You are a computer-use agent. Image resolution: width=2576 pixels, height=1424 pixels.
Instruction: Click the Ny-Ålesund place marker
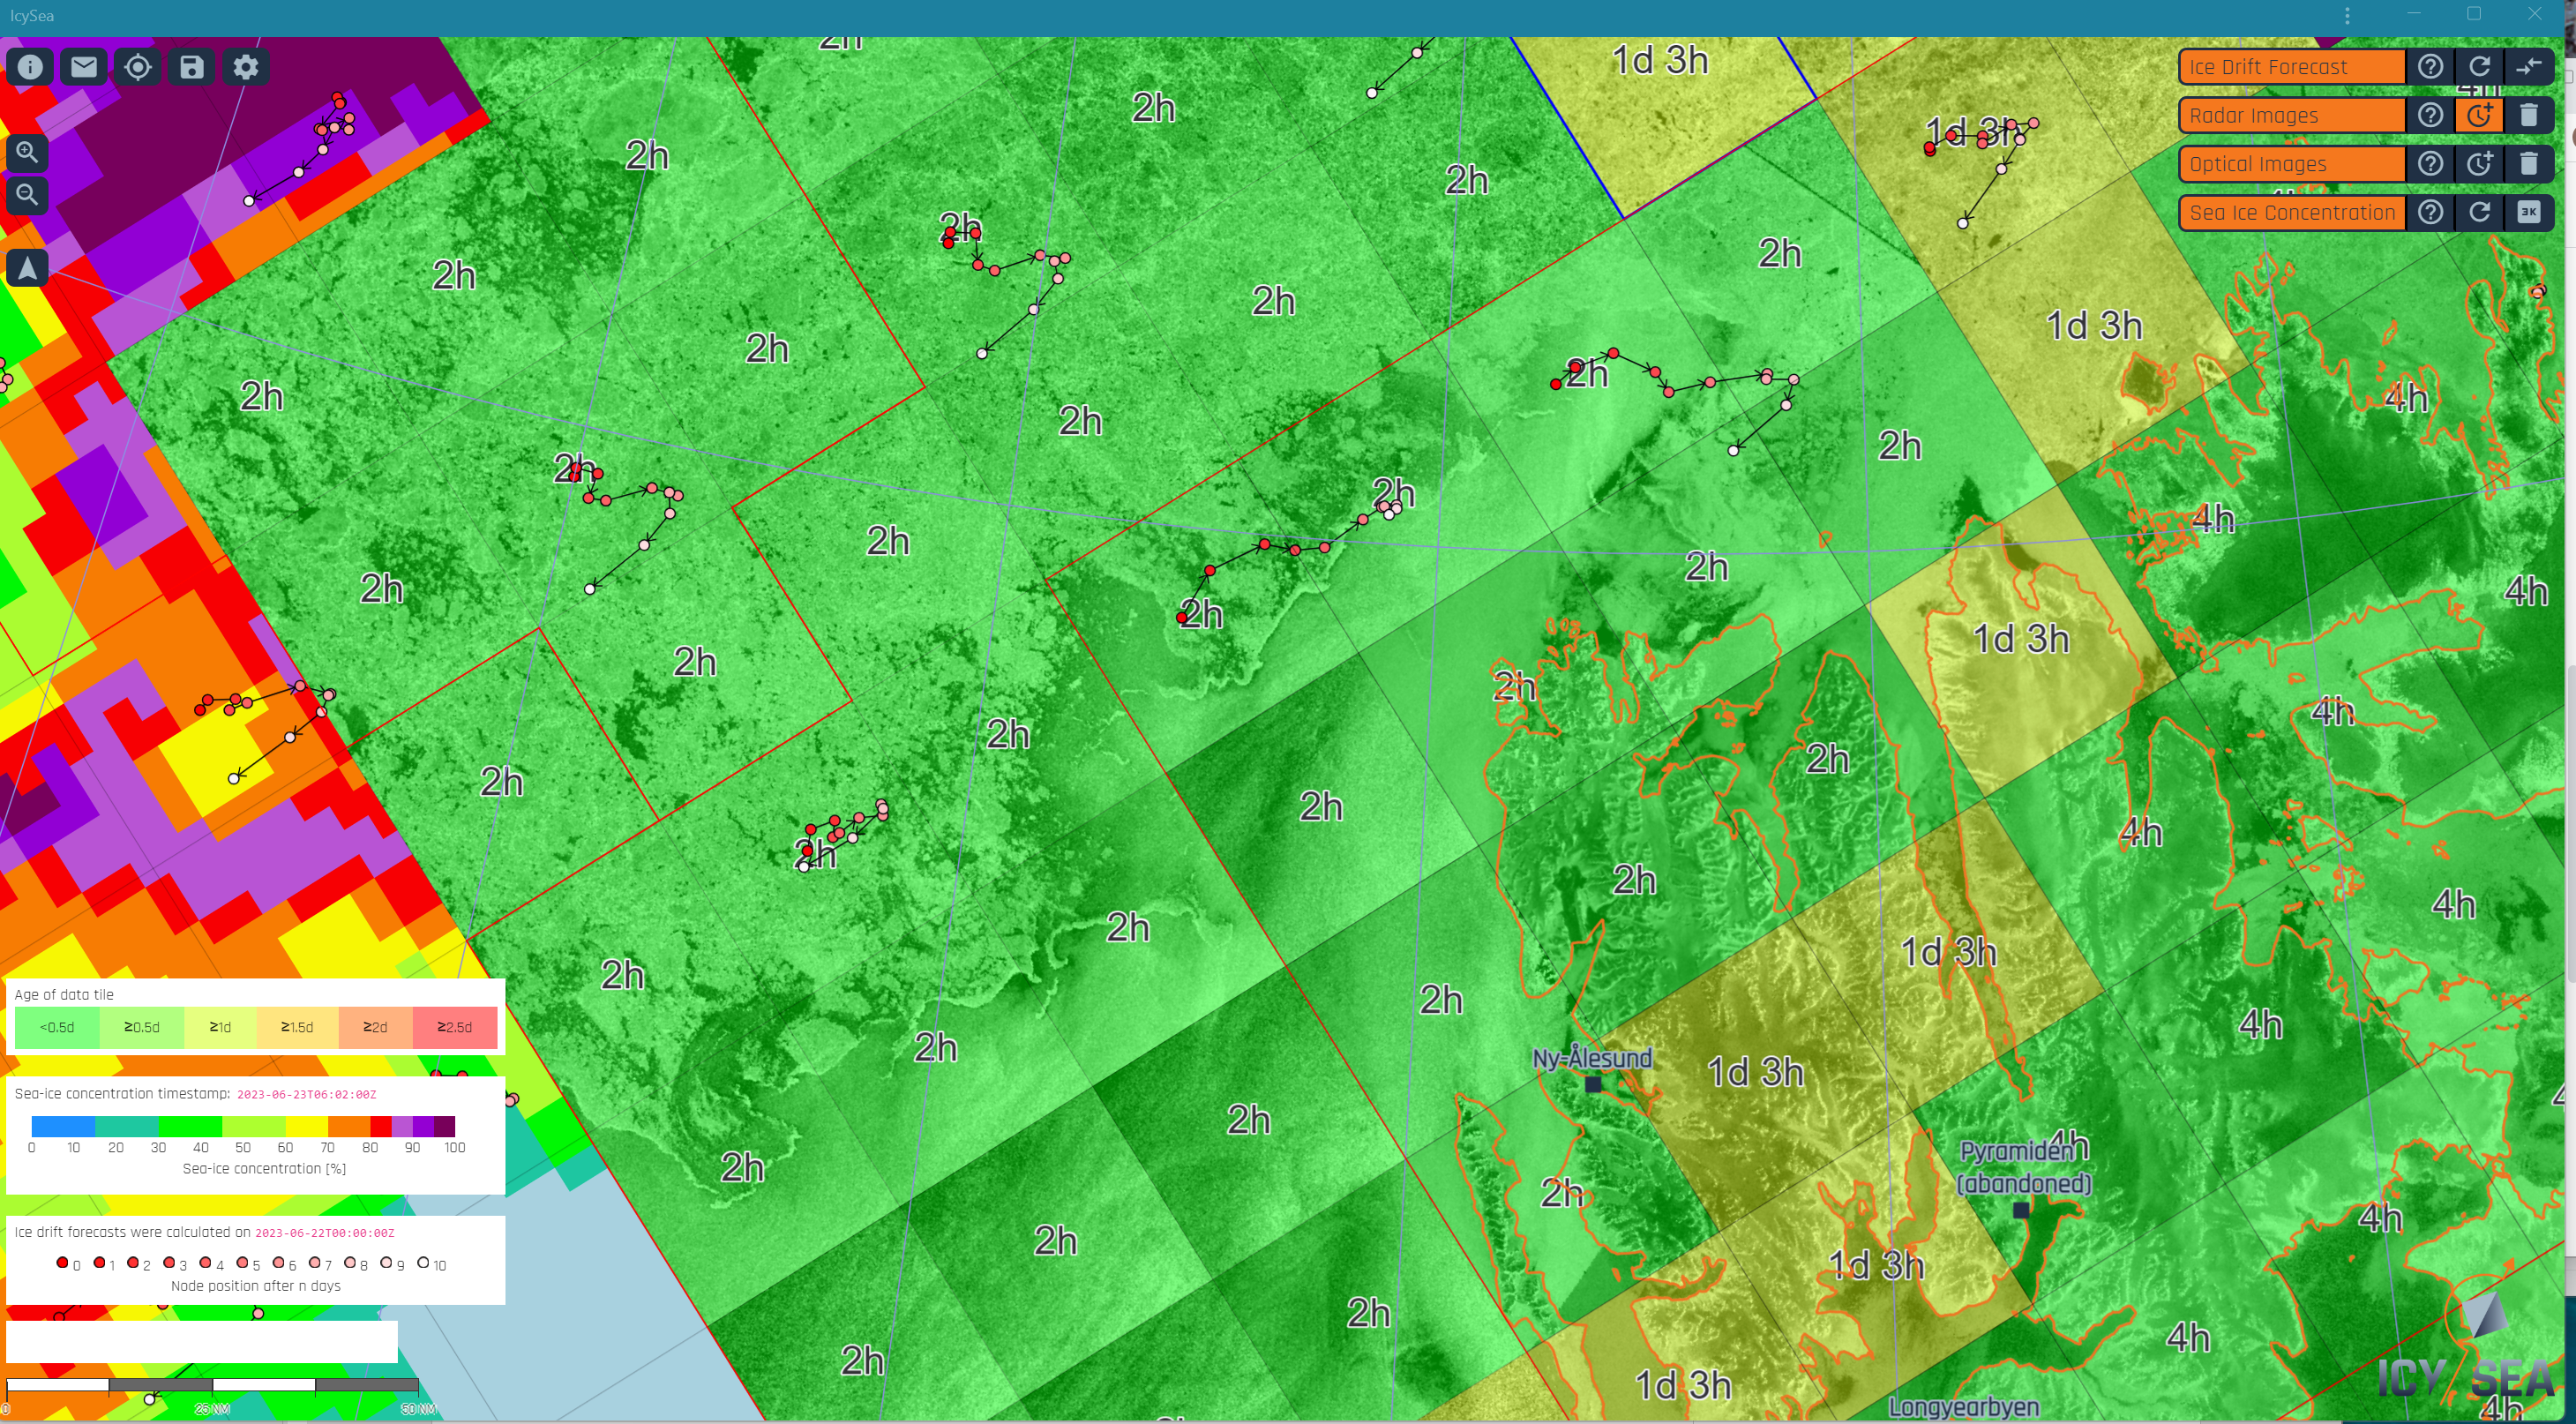point(1593,1083)
